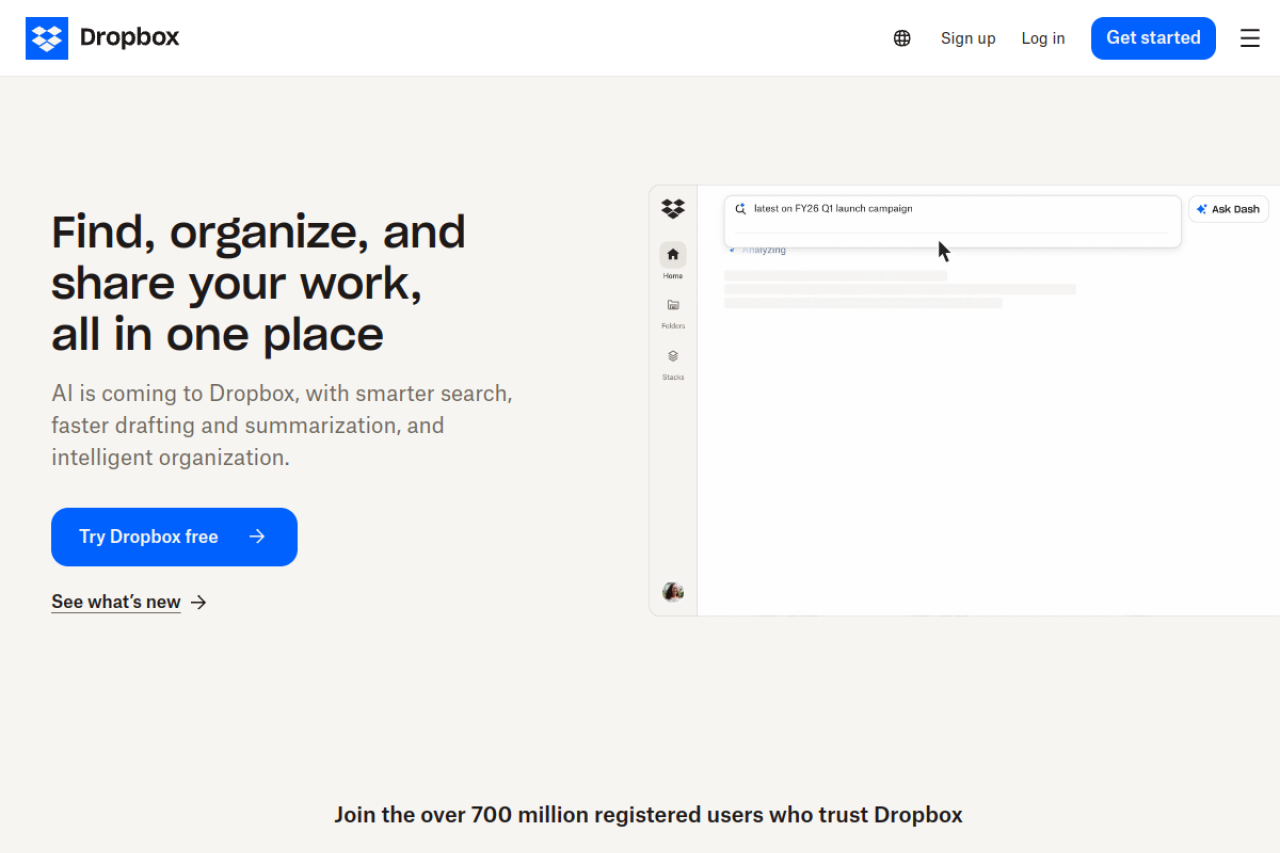Click the user avatar in demo sidebar
This screenshot has height=853, width=1280.
click(x=673, y=591)
